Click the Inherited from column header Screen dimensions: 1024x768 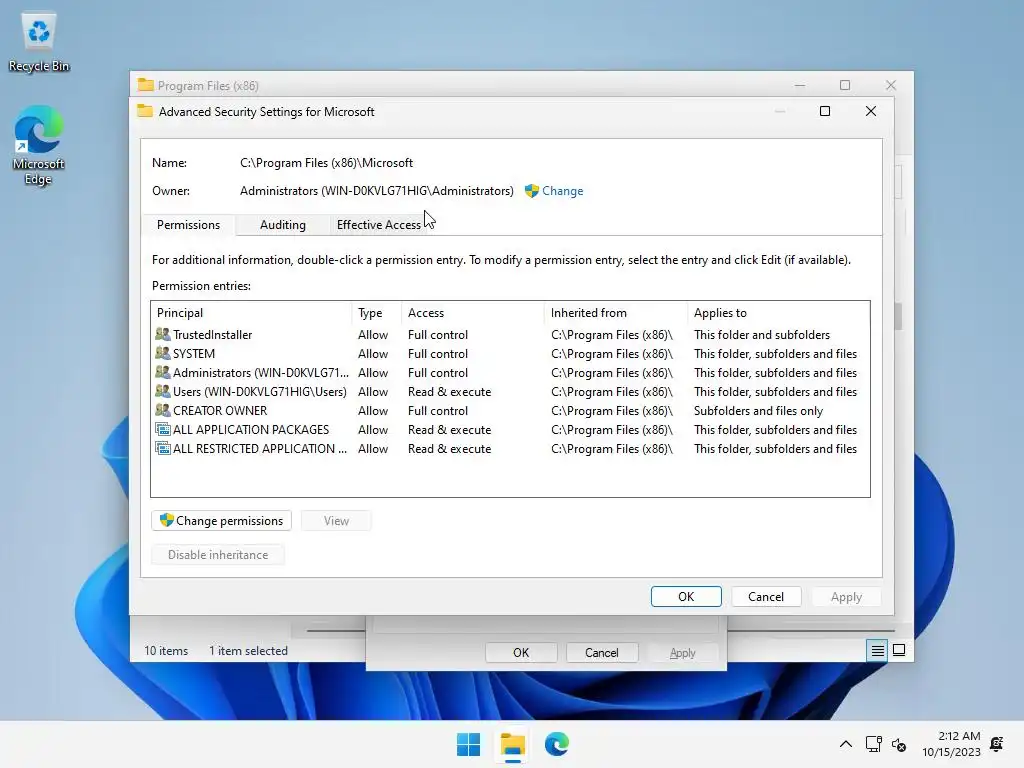coord(616,313)
